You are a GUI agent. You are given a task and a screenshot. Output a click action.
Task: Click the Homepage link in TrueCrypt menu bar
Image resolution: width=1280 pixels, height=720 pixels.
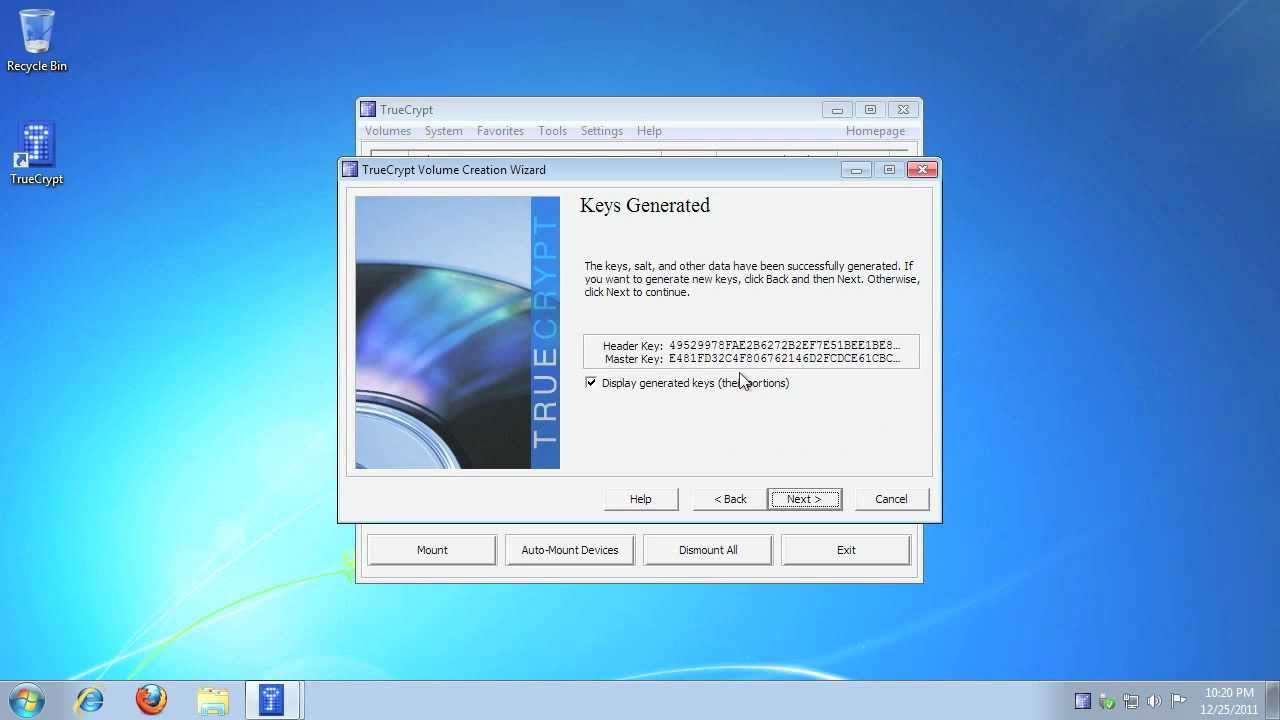click(875, 131)
